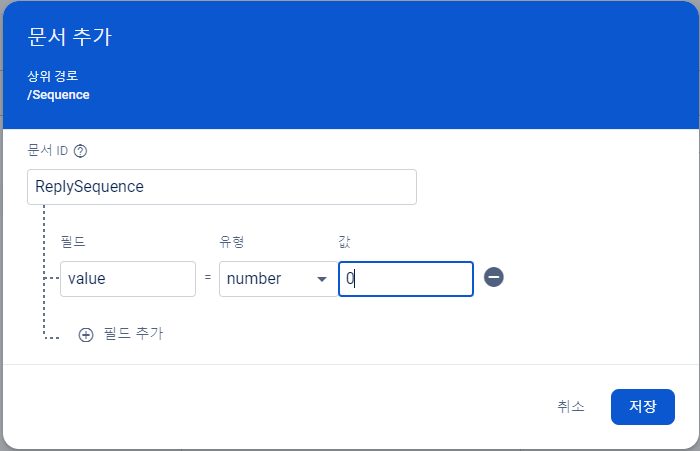Save the document with 저장 button
The image size is (700, 451).
tap(643, 407)
